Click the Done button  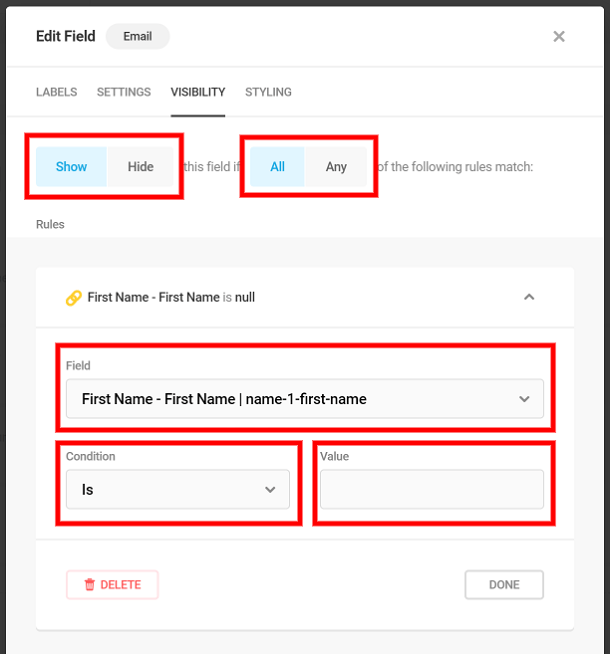504,584
